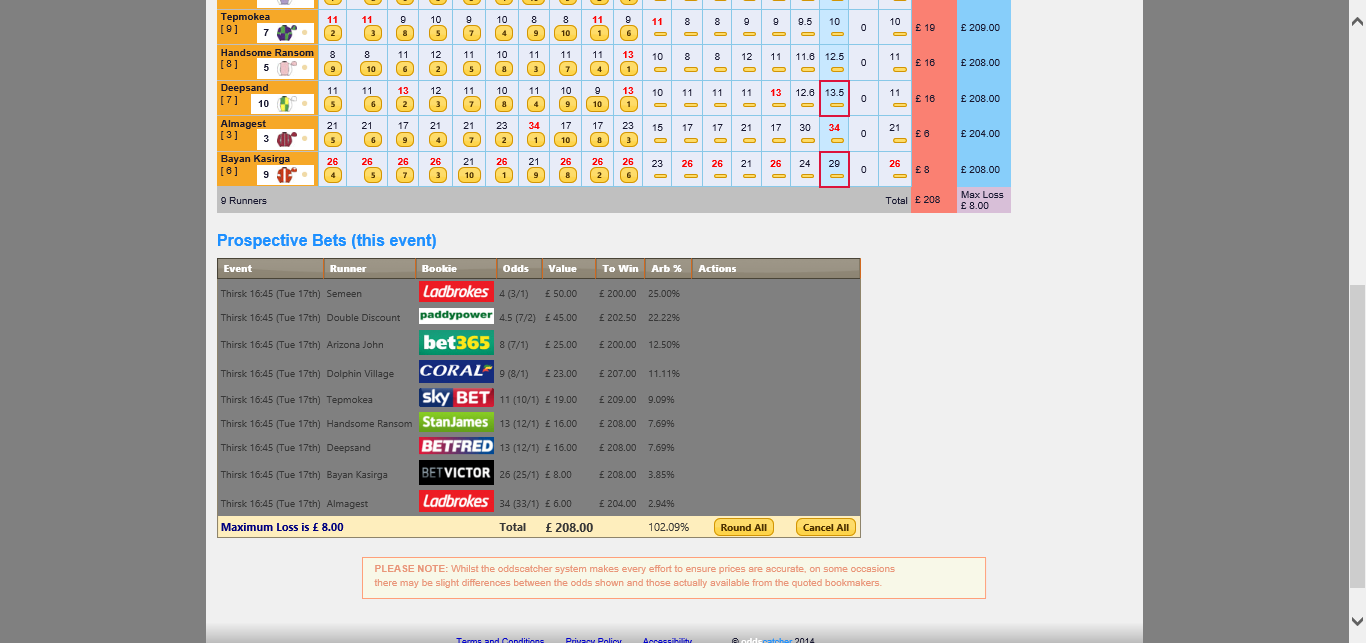Click Almagest's jockey silks icon
The image size is (1366, 643).
point(287,139)
